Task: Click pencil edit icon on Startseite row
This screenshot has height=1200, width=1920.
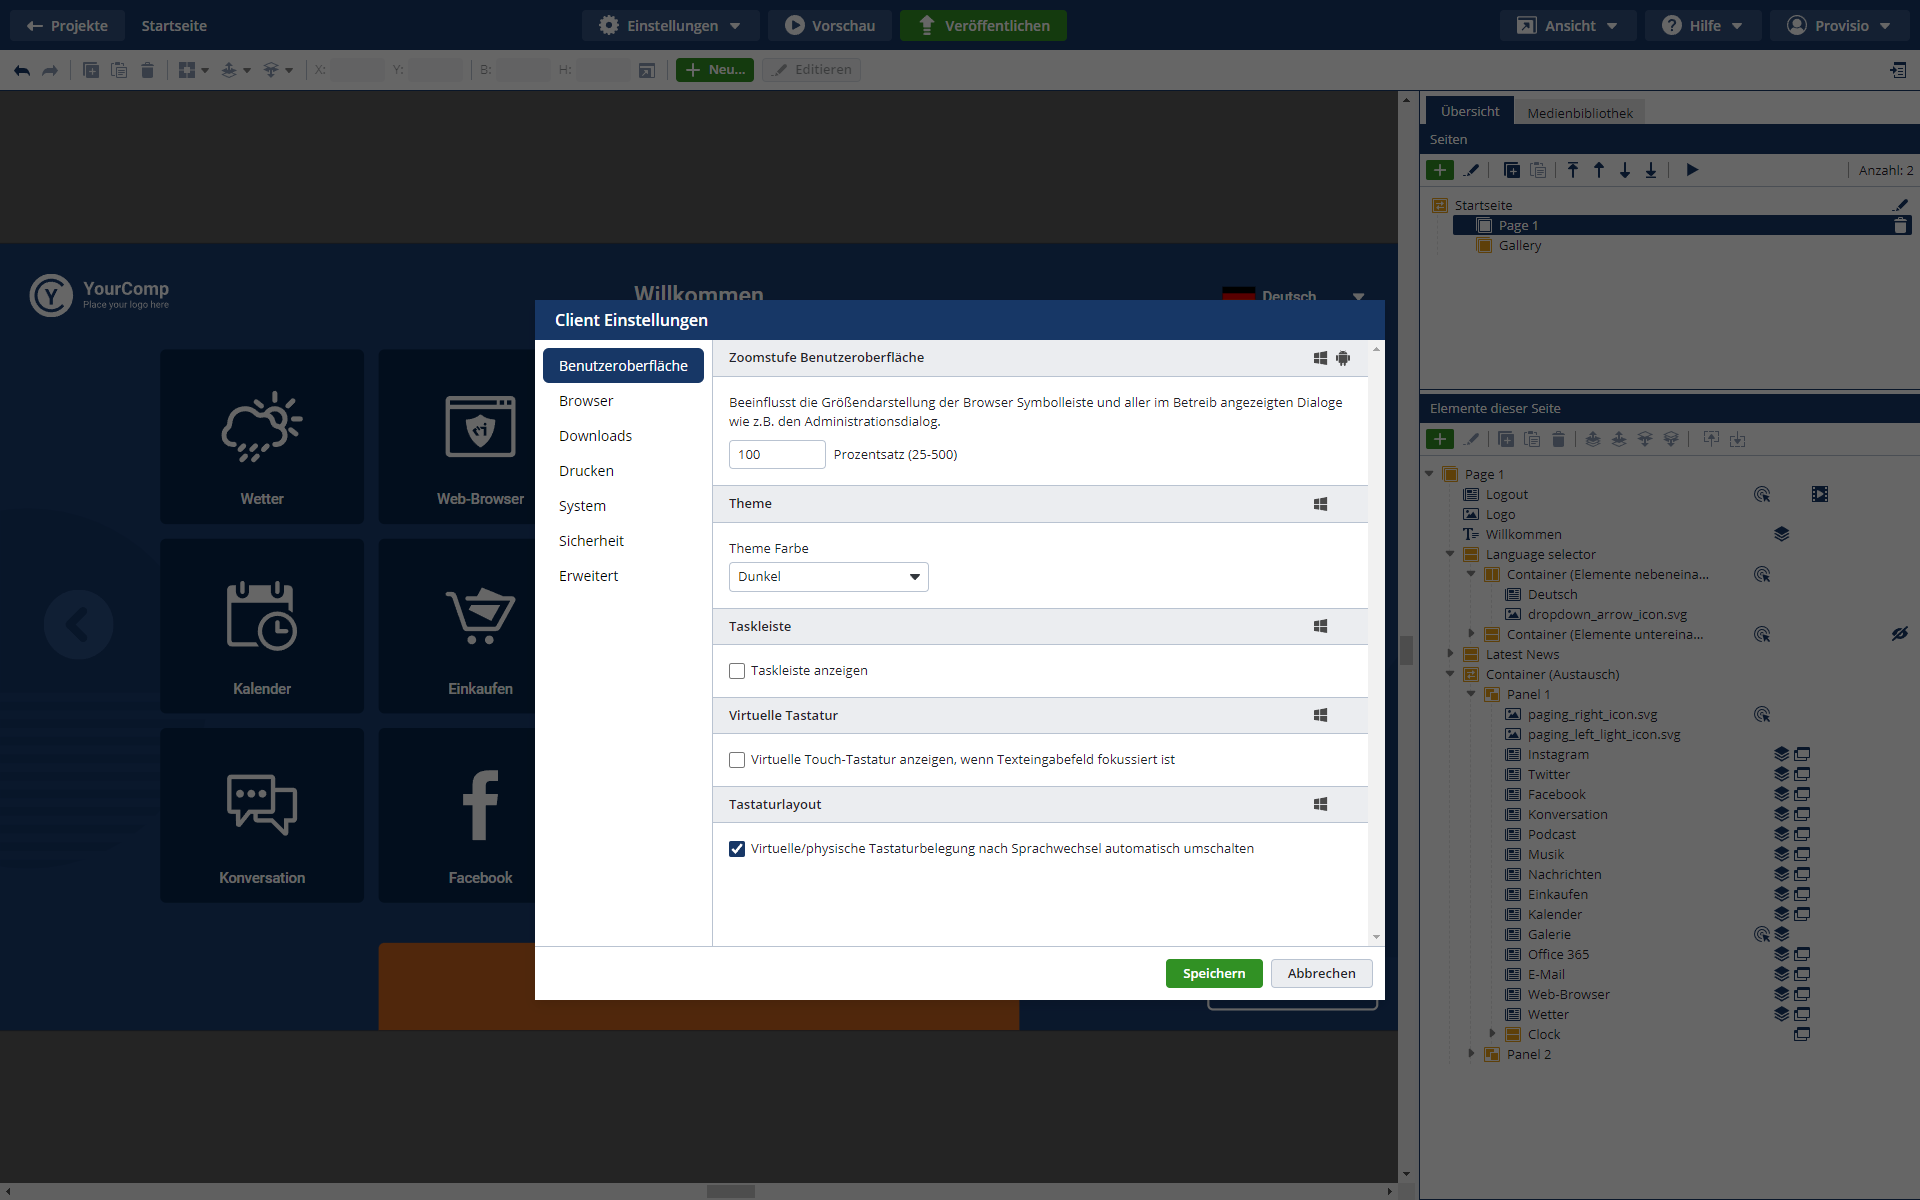Action: [x=1900, y=205]
